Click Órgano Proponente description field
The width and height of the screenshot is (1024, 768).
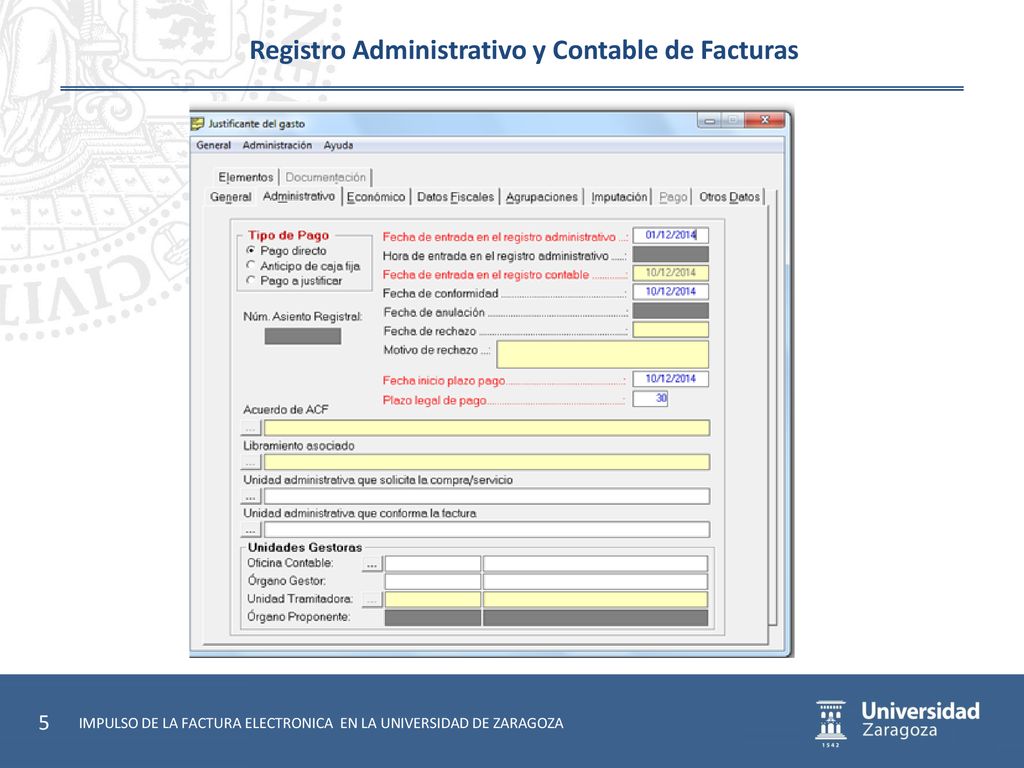coord(596,618)
